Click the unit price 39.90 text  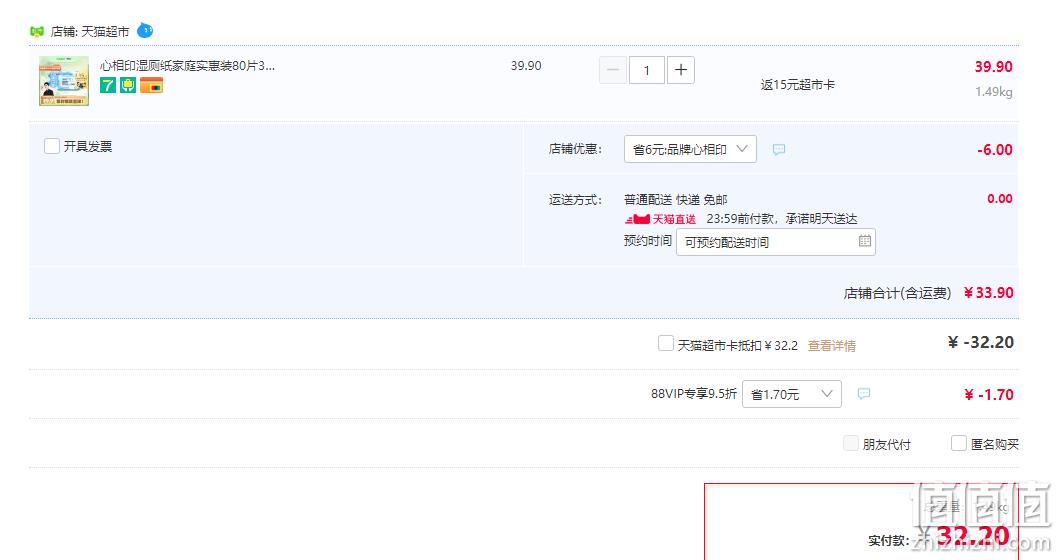[x=526, y=66]
